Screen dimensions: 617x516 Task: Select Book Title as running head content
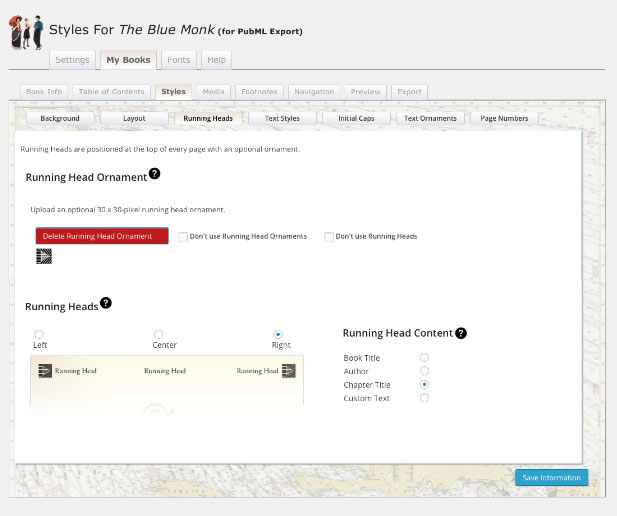pos(424,358)
